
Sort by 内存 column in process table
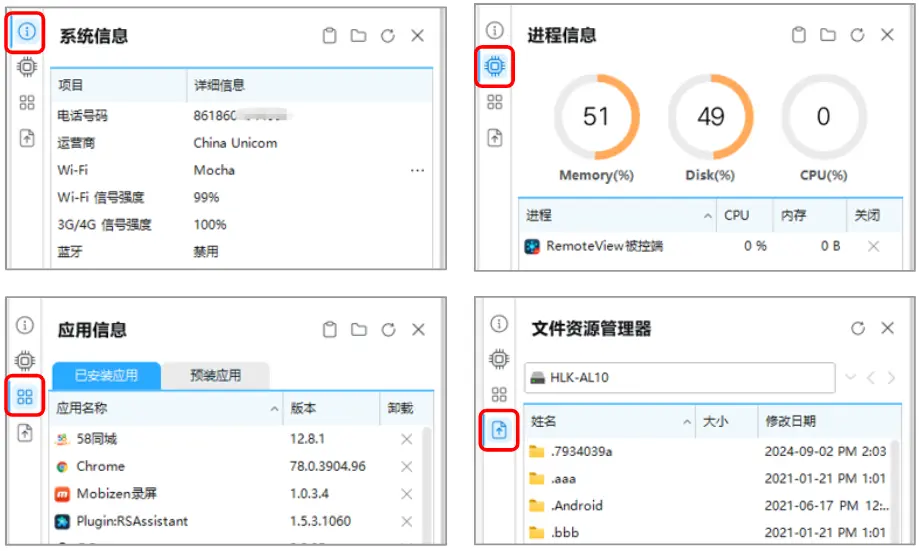(x=809, y=215)
